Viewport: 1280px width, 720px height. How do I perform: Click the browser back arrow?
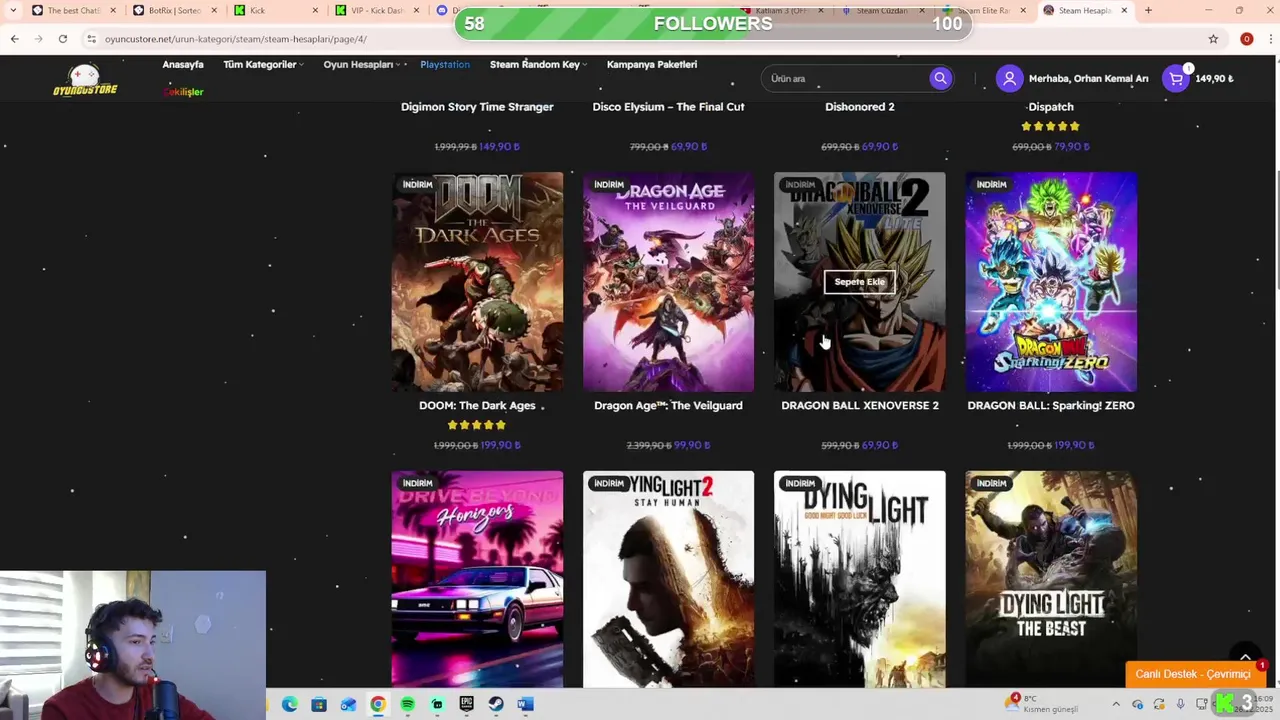tap(14, 39)
